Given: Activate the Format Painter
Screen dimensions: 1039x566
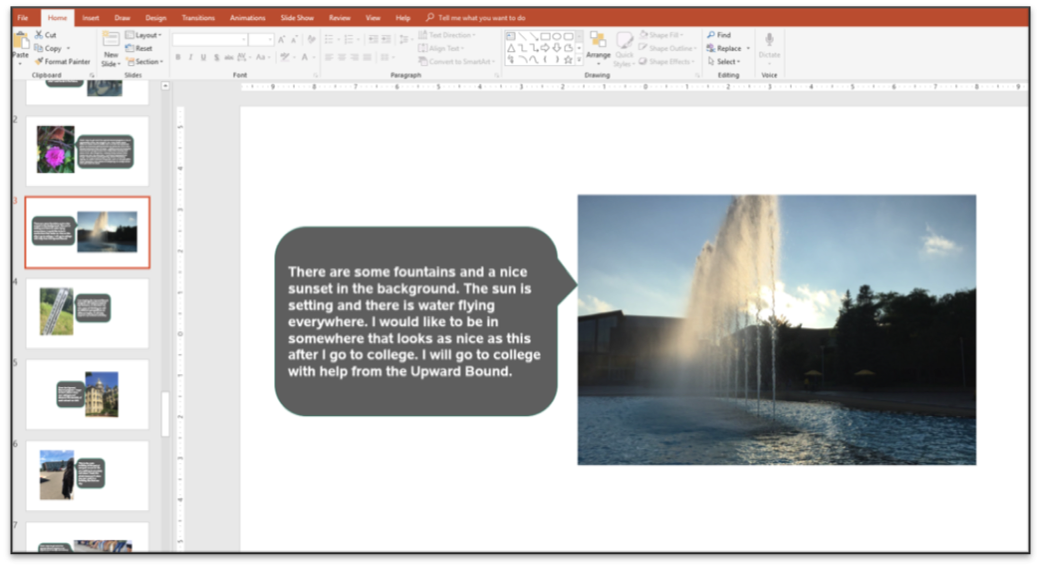Looking at the screenshot, I should [63, 62].
